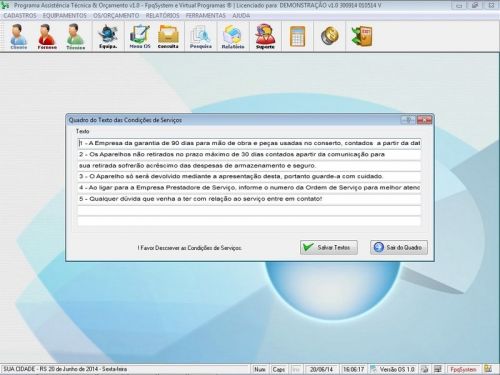Screen dimensions: 500x375
Task: Launch the calculator toolbar icon
Action: pyautogui.click(x=297, y=36)
